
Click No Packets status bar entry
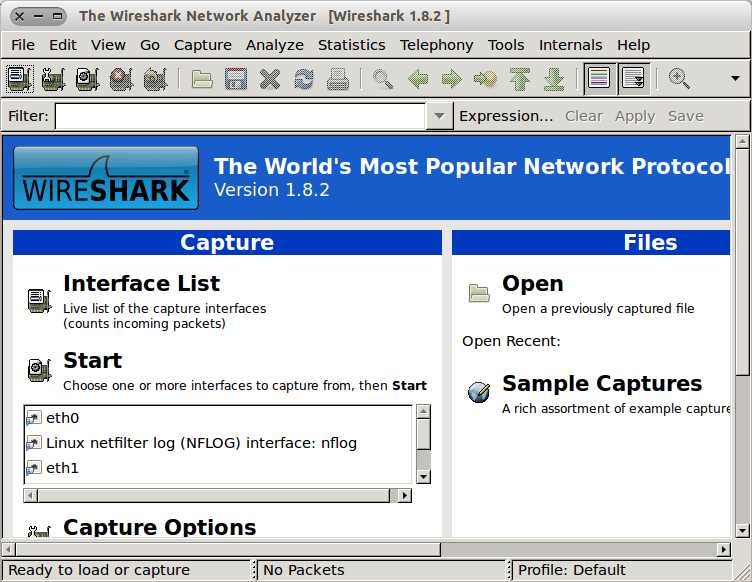304,570
